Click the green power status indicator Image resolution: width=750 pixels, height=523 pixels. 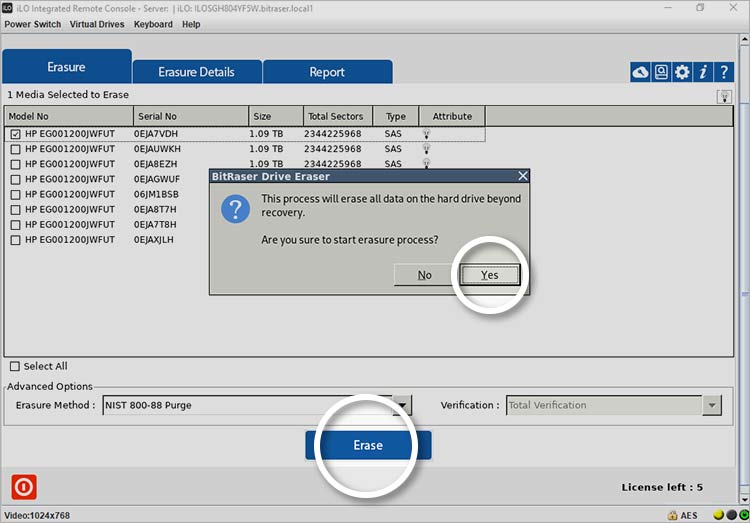click(x=744, y=515)
